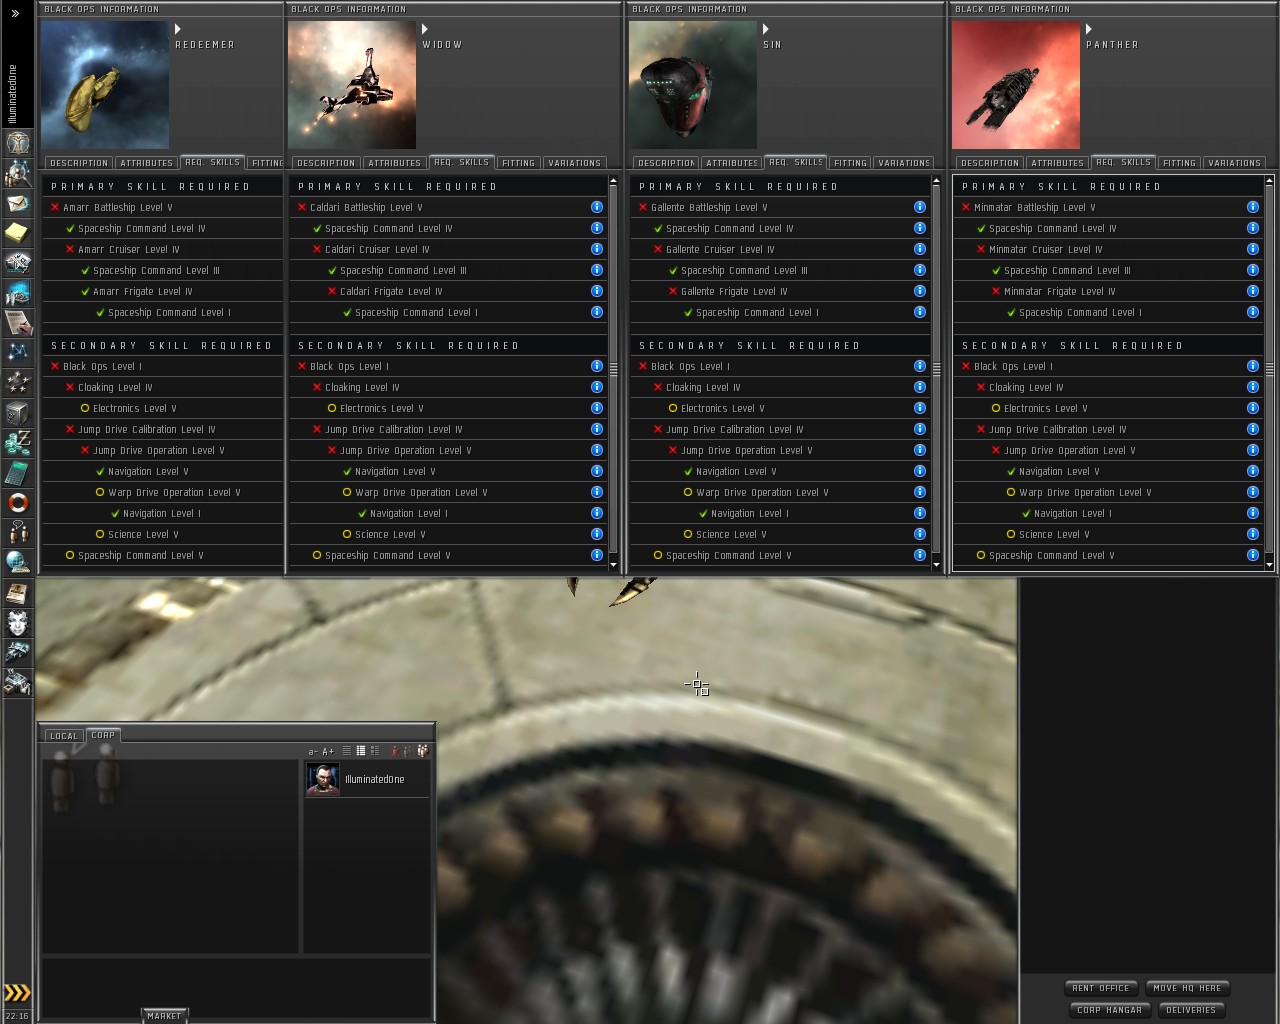1280x1024 pixels.
Task: Open the Deliveries button
Action: (x=1191, y=1010)
